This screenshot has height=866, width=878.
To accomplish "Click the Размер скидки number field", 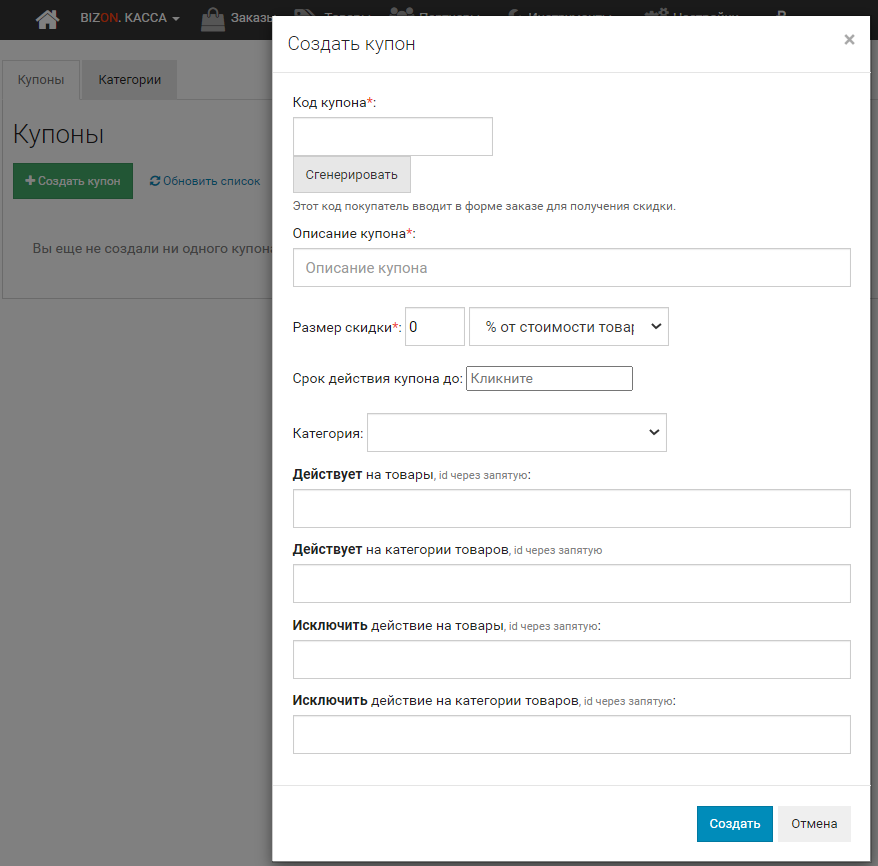I will coord(434,327).
